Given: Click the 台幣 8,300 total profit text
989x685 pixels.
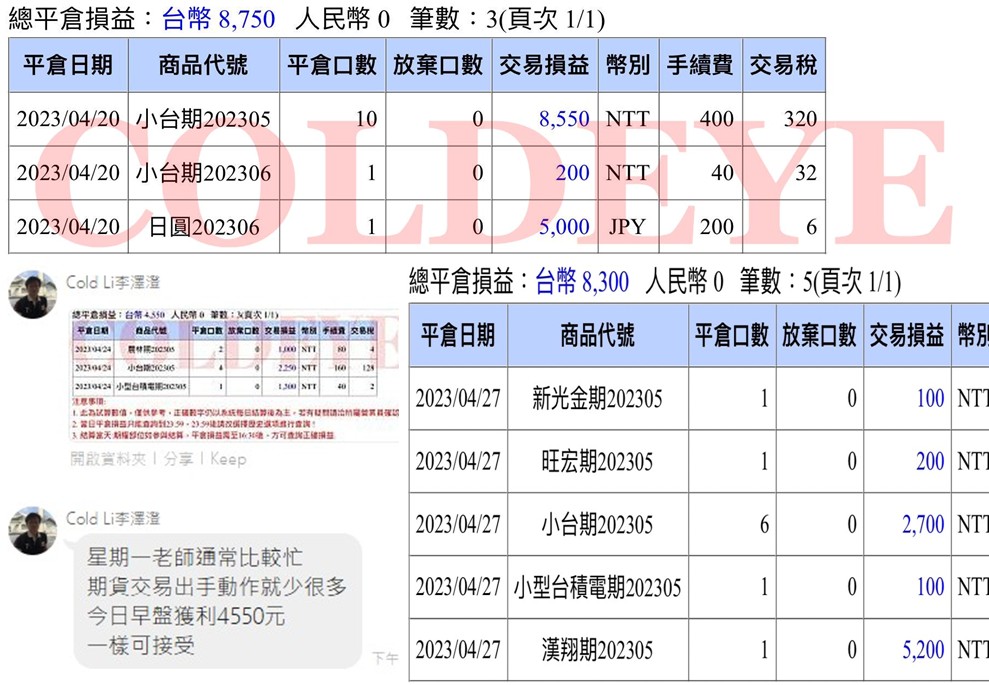Looking at the screenshot, I should [x=582, y=283].
